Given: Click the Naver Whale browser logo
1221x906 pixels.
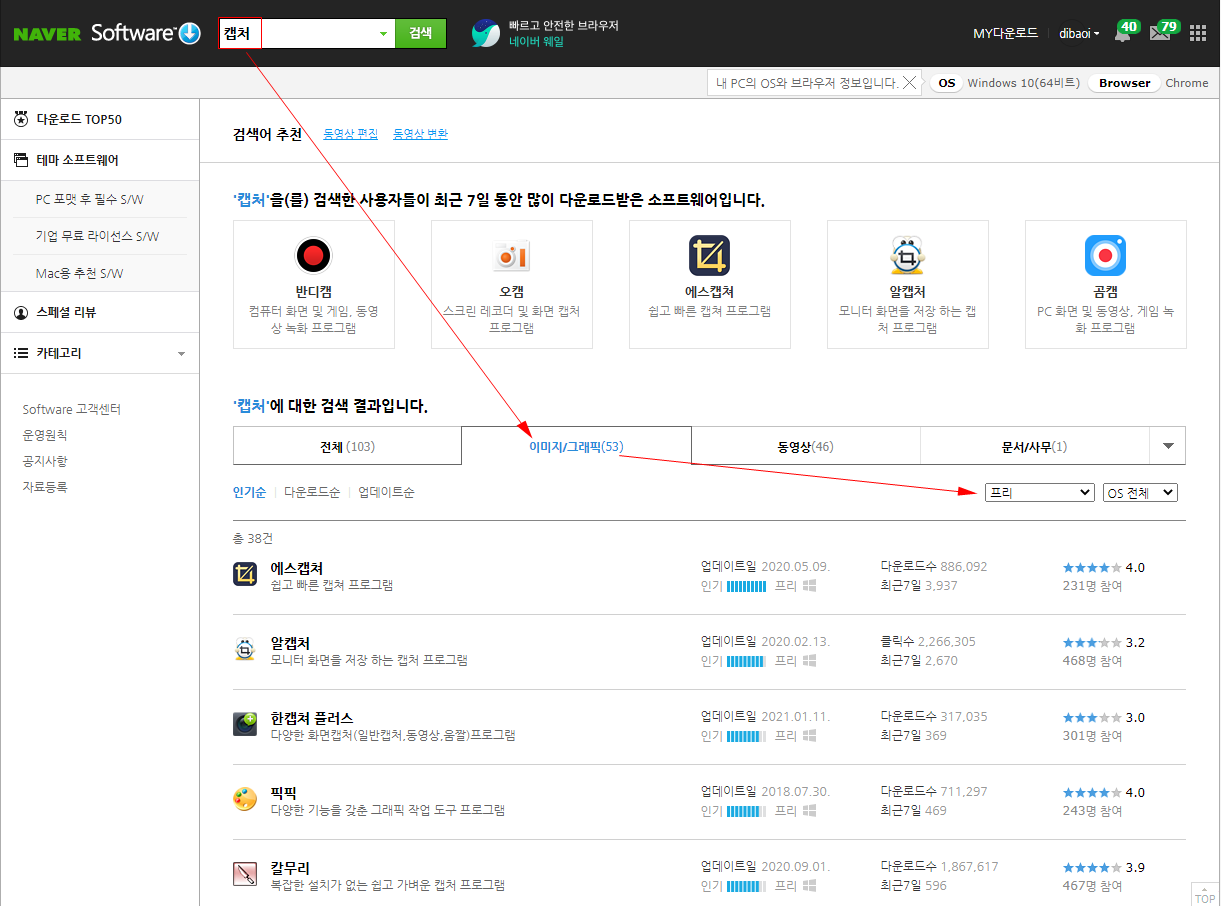Looking at the screenshot, I should tap(486, 33).
